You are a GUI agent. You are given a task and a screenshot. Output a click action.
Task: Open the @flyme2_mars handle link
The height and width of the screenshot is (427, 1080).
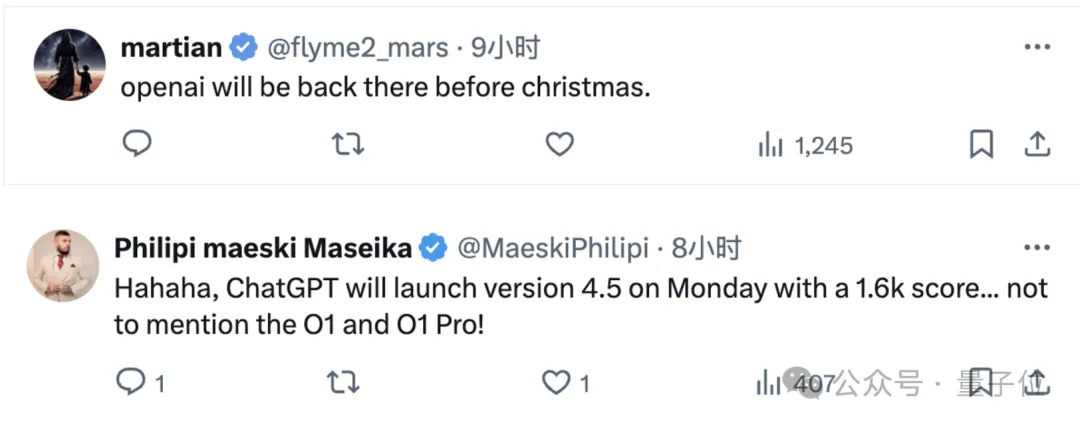(x=358, y=47)
